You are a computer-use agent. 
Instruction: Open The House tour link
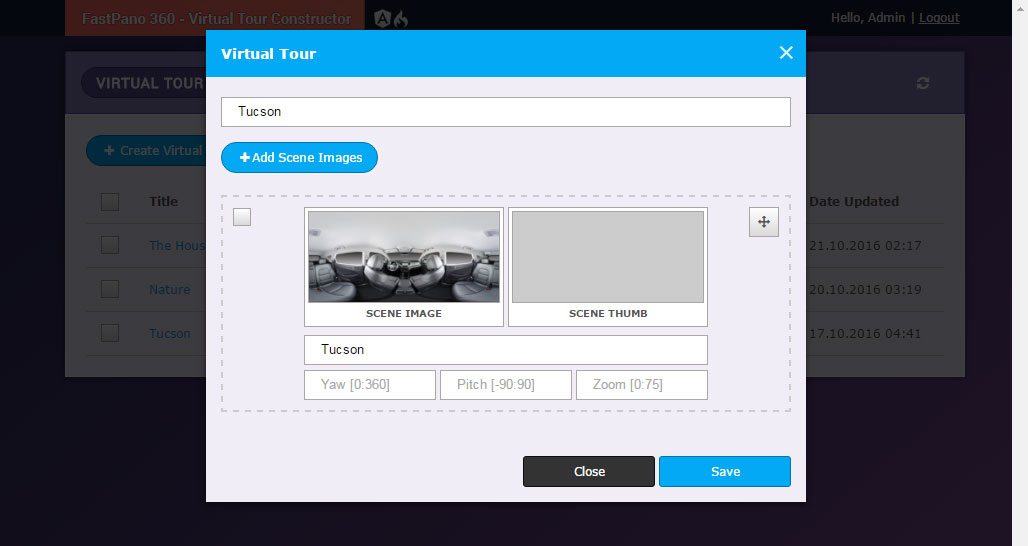click(177, 246)
